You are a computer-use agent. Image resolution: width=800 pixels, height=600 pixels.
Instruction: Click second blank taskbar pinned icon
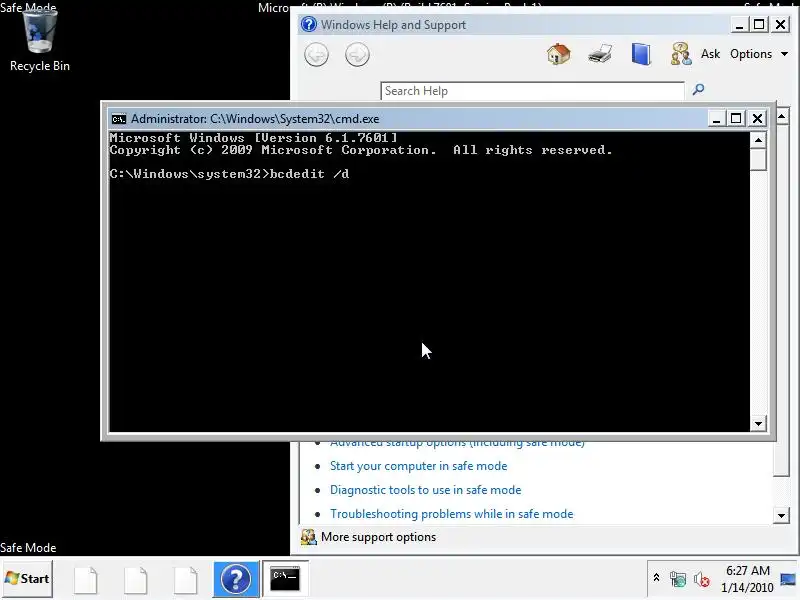136,580
